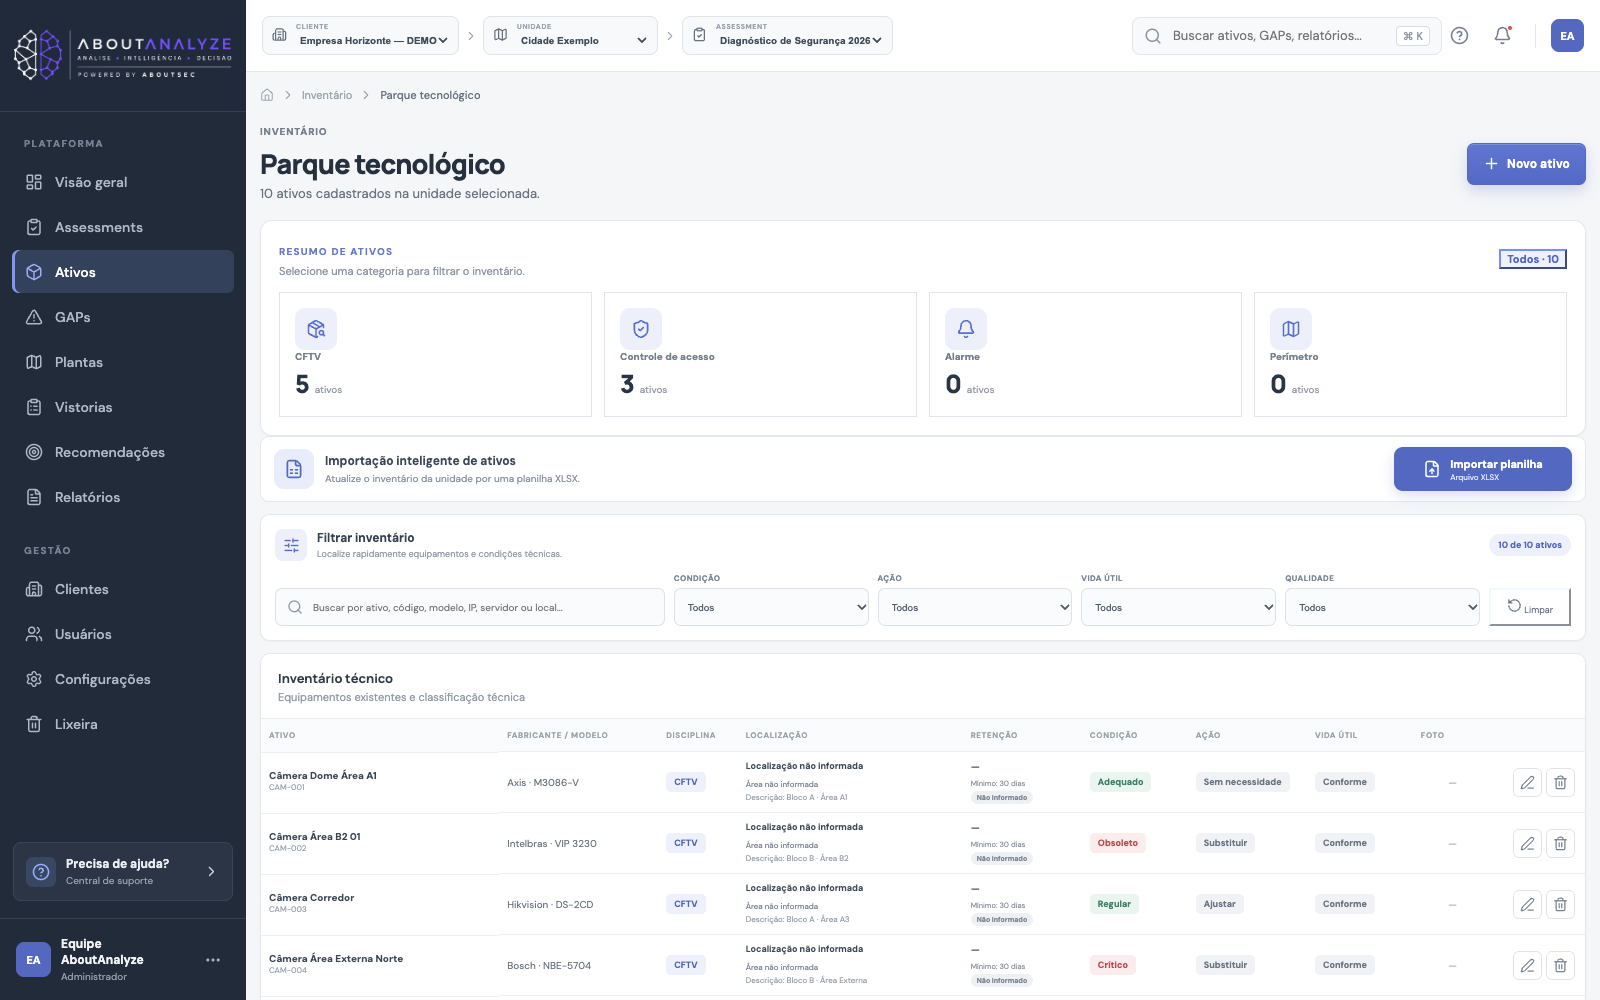Delete asset CAM-001 trash icon
This screenshot has height=1000, width=1600.
[1560, 783]
